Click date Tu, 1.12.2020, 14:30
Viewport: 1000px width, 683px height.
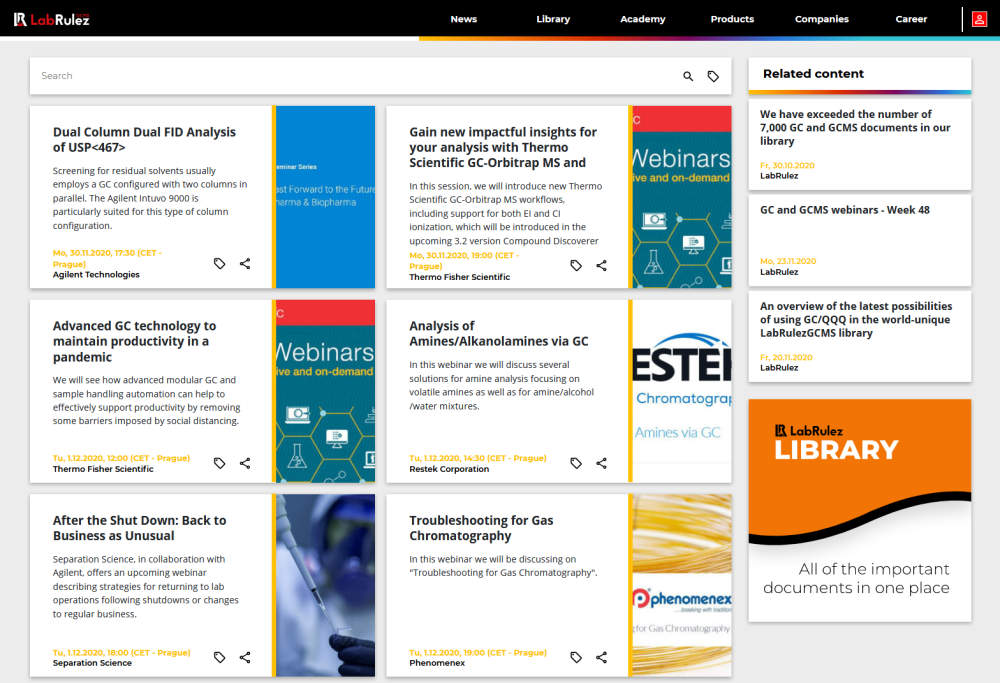pyautogui.click(x=478, y=459)
